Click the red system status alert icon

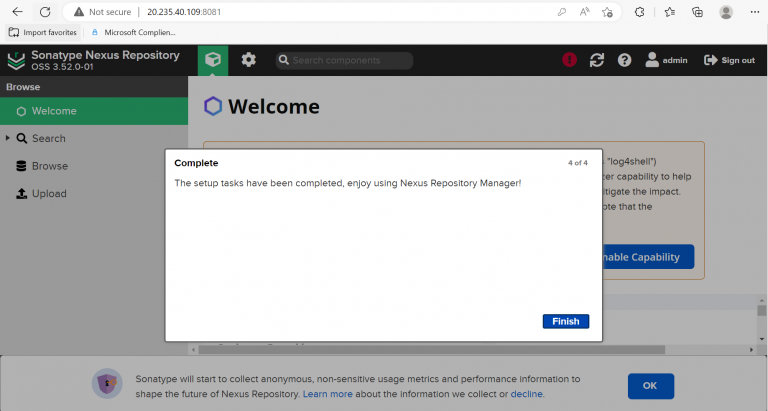(x=569, y=60)
